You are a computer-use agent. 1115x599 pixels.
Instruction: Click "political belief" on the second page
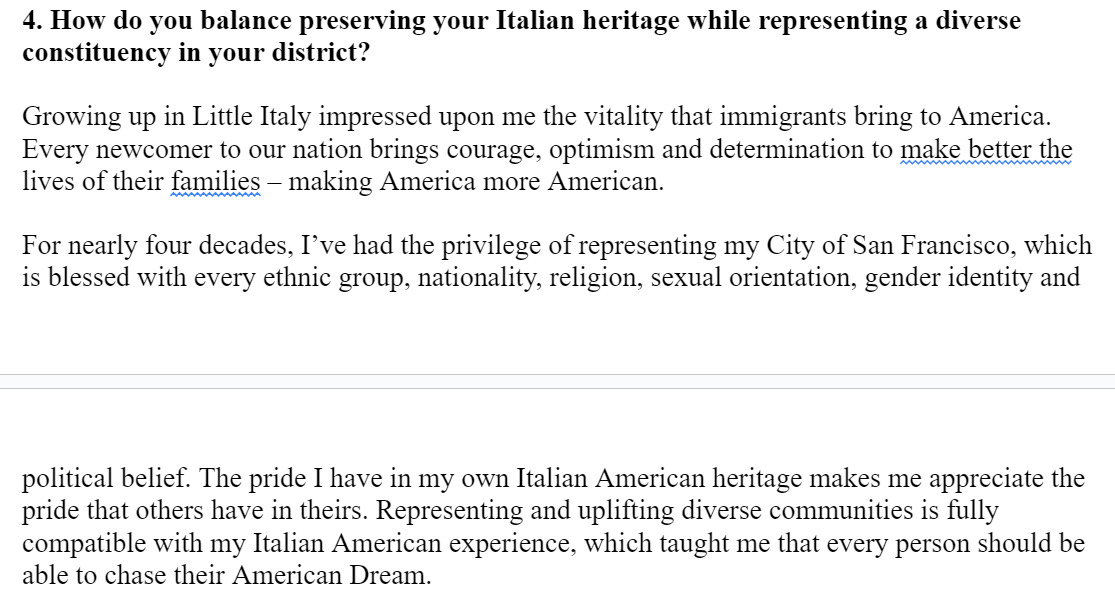point(106,478)
